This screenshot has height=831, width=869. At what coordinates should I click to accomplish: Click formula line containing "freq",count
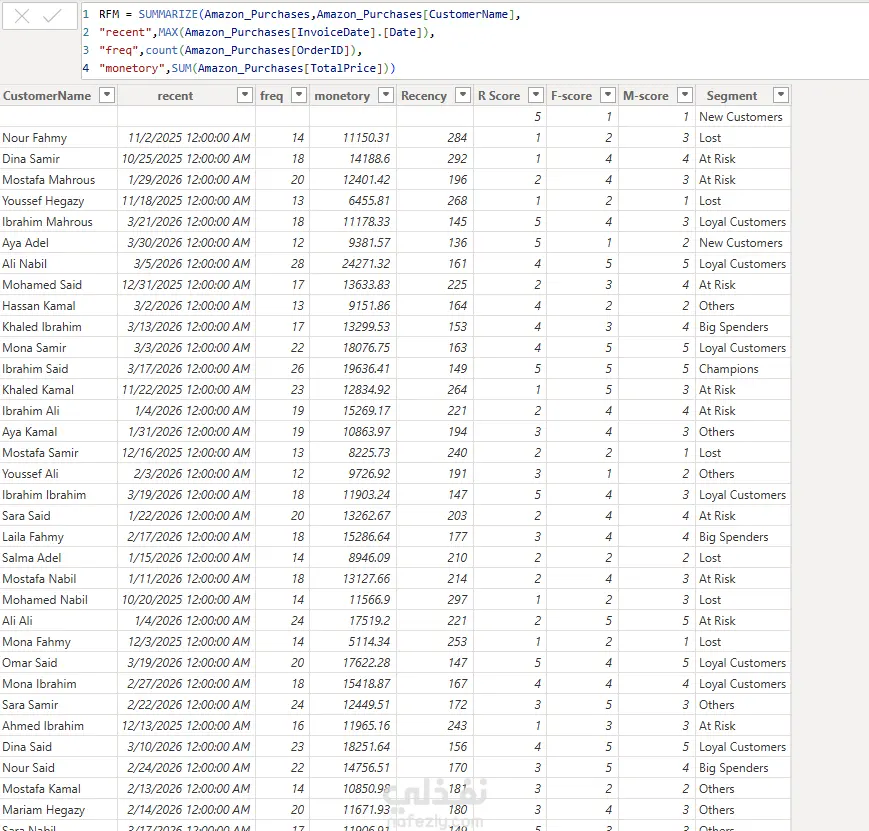pyautogui.click(x=230, y=50)
